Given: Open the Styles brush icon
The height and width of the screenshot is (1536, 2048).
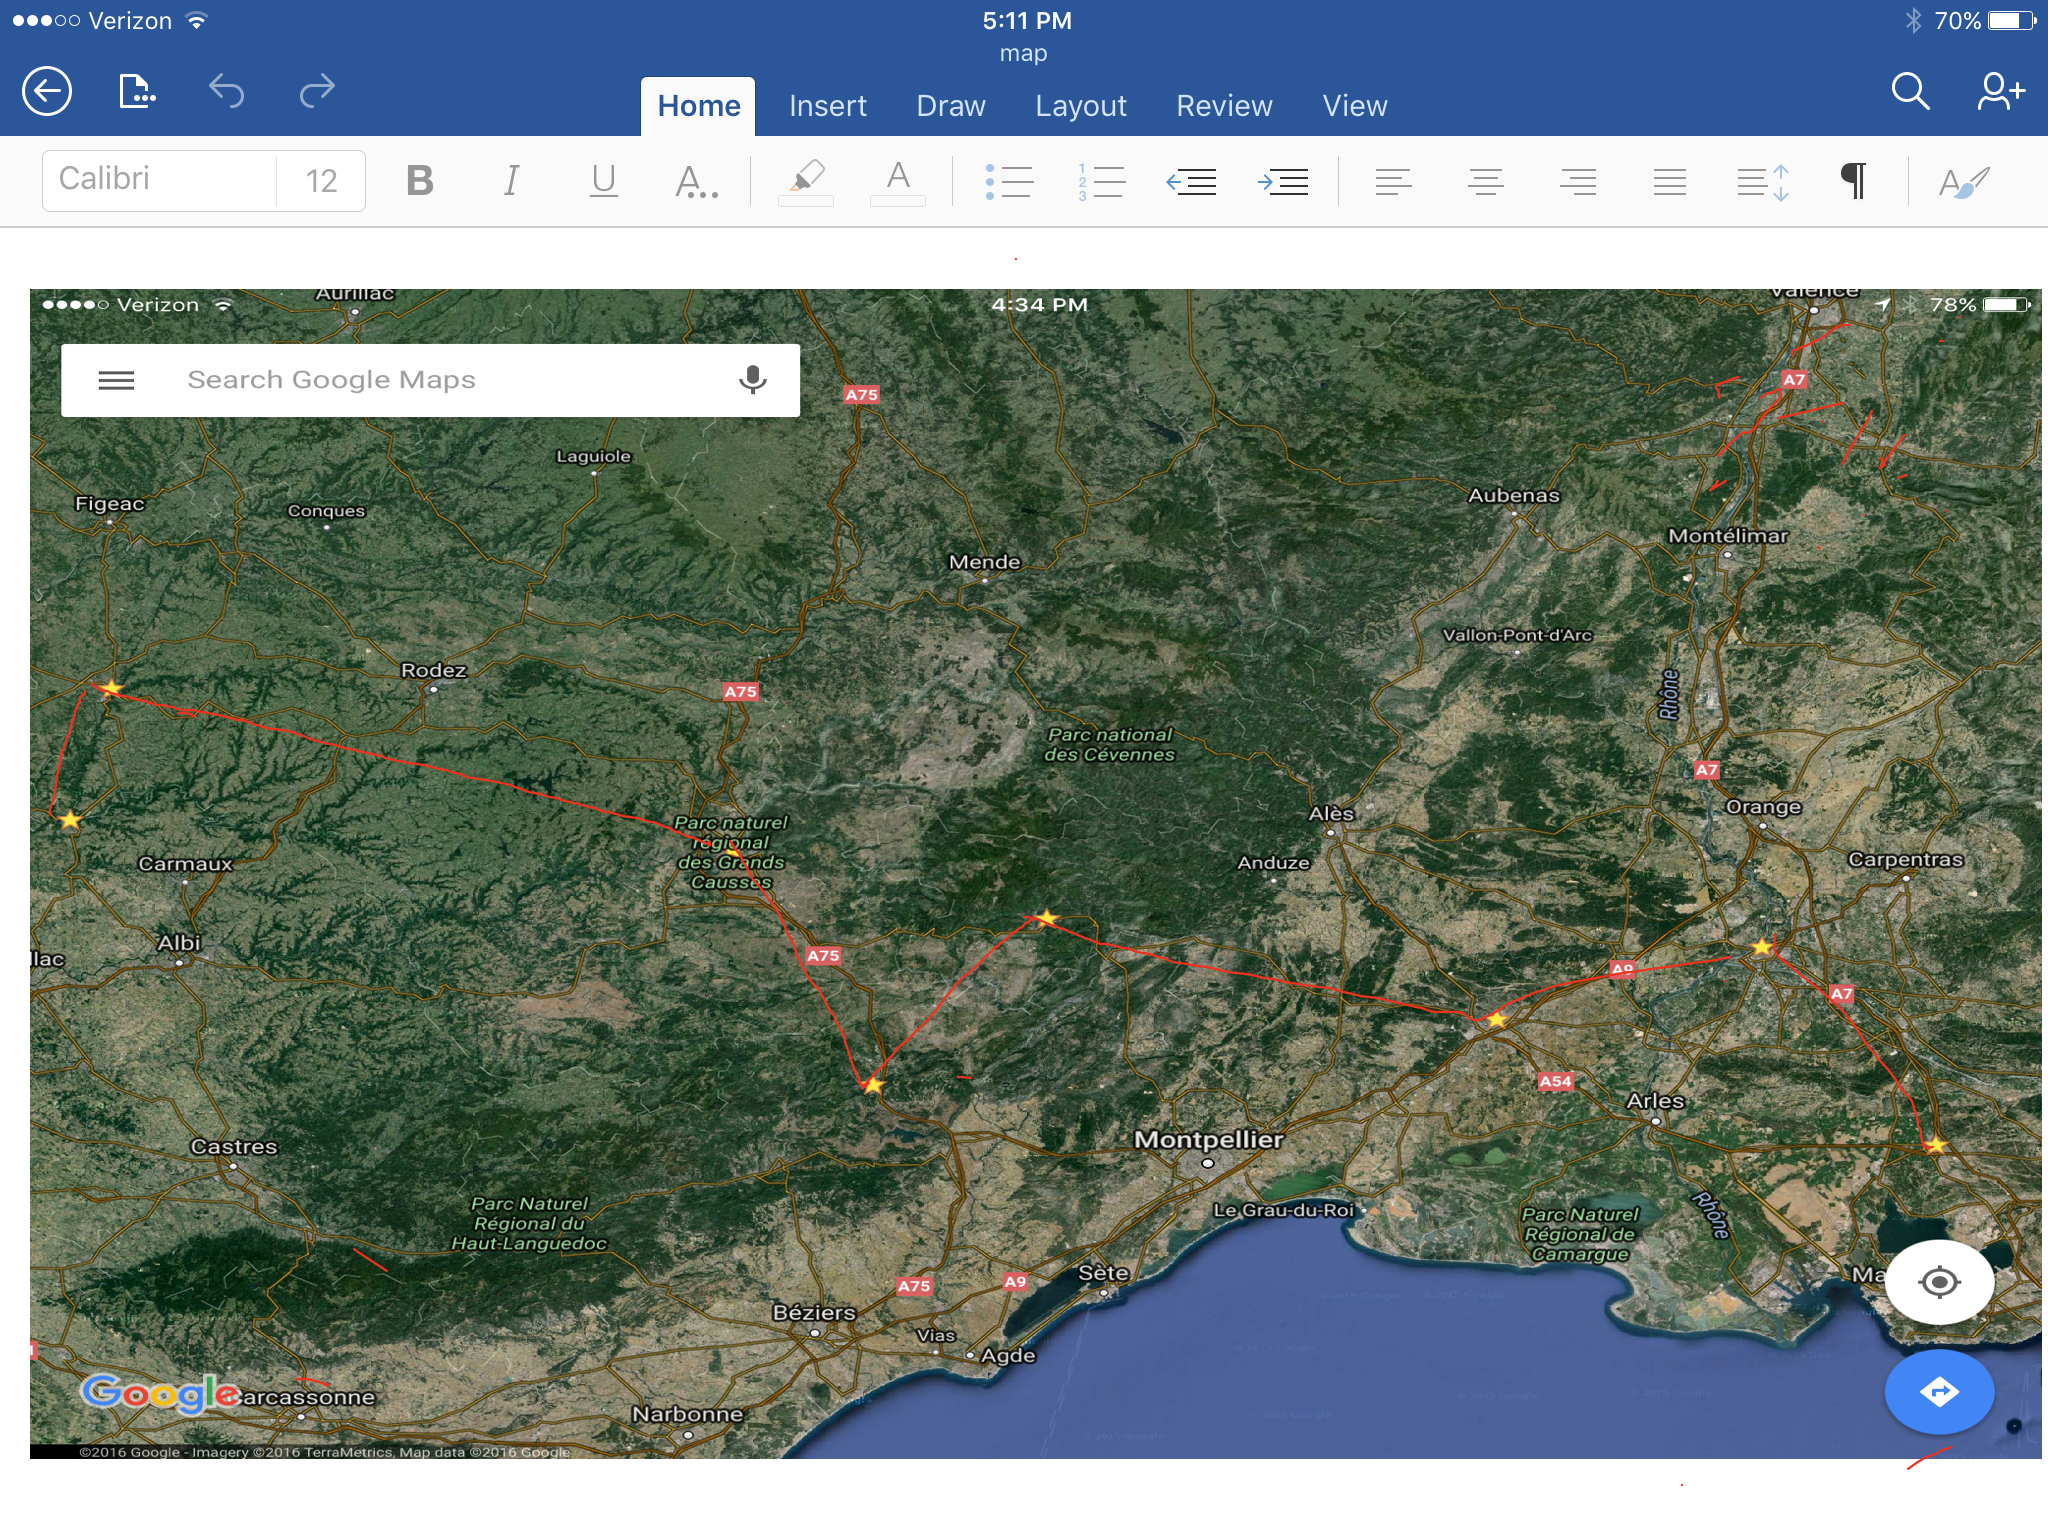Looking at the screenshot, I should [x=1962, y=181].
